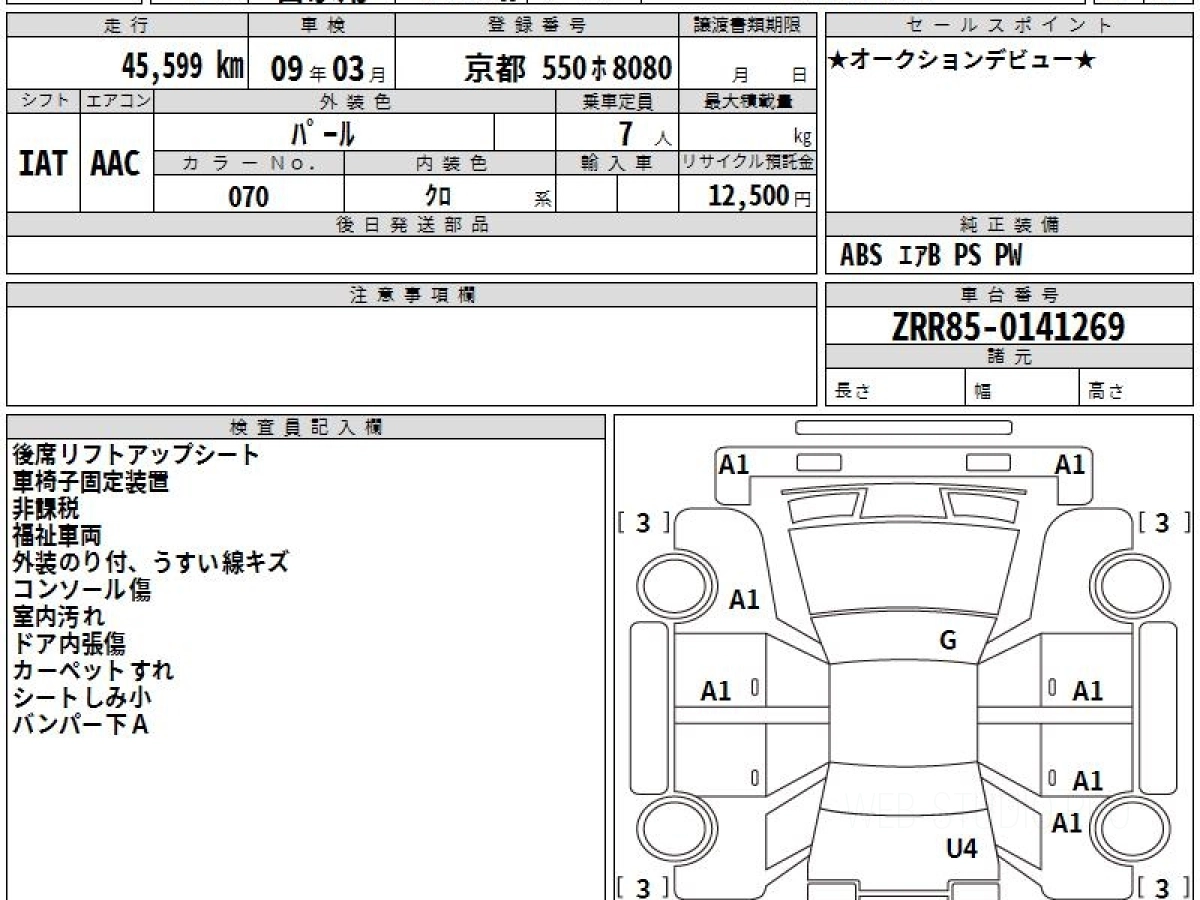Select the 後席リフトアップシート inspector note
The width and height of the screenshot is (1200, 900).
tap(136, 455)
